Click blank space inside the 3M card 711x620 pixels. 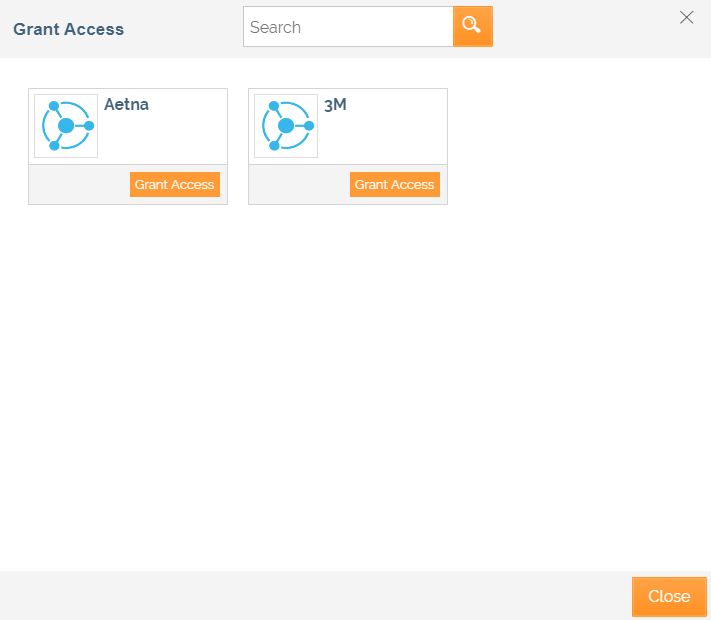[x=385, y=138]
